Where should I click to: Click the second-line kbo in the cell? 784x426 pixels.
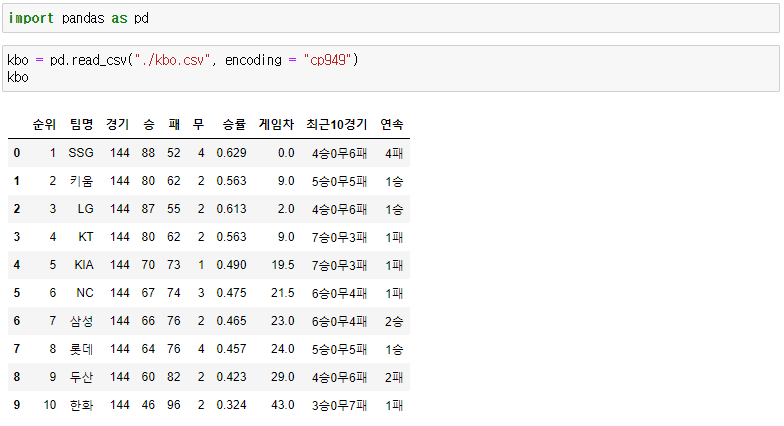click(x=18, y=77)
